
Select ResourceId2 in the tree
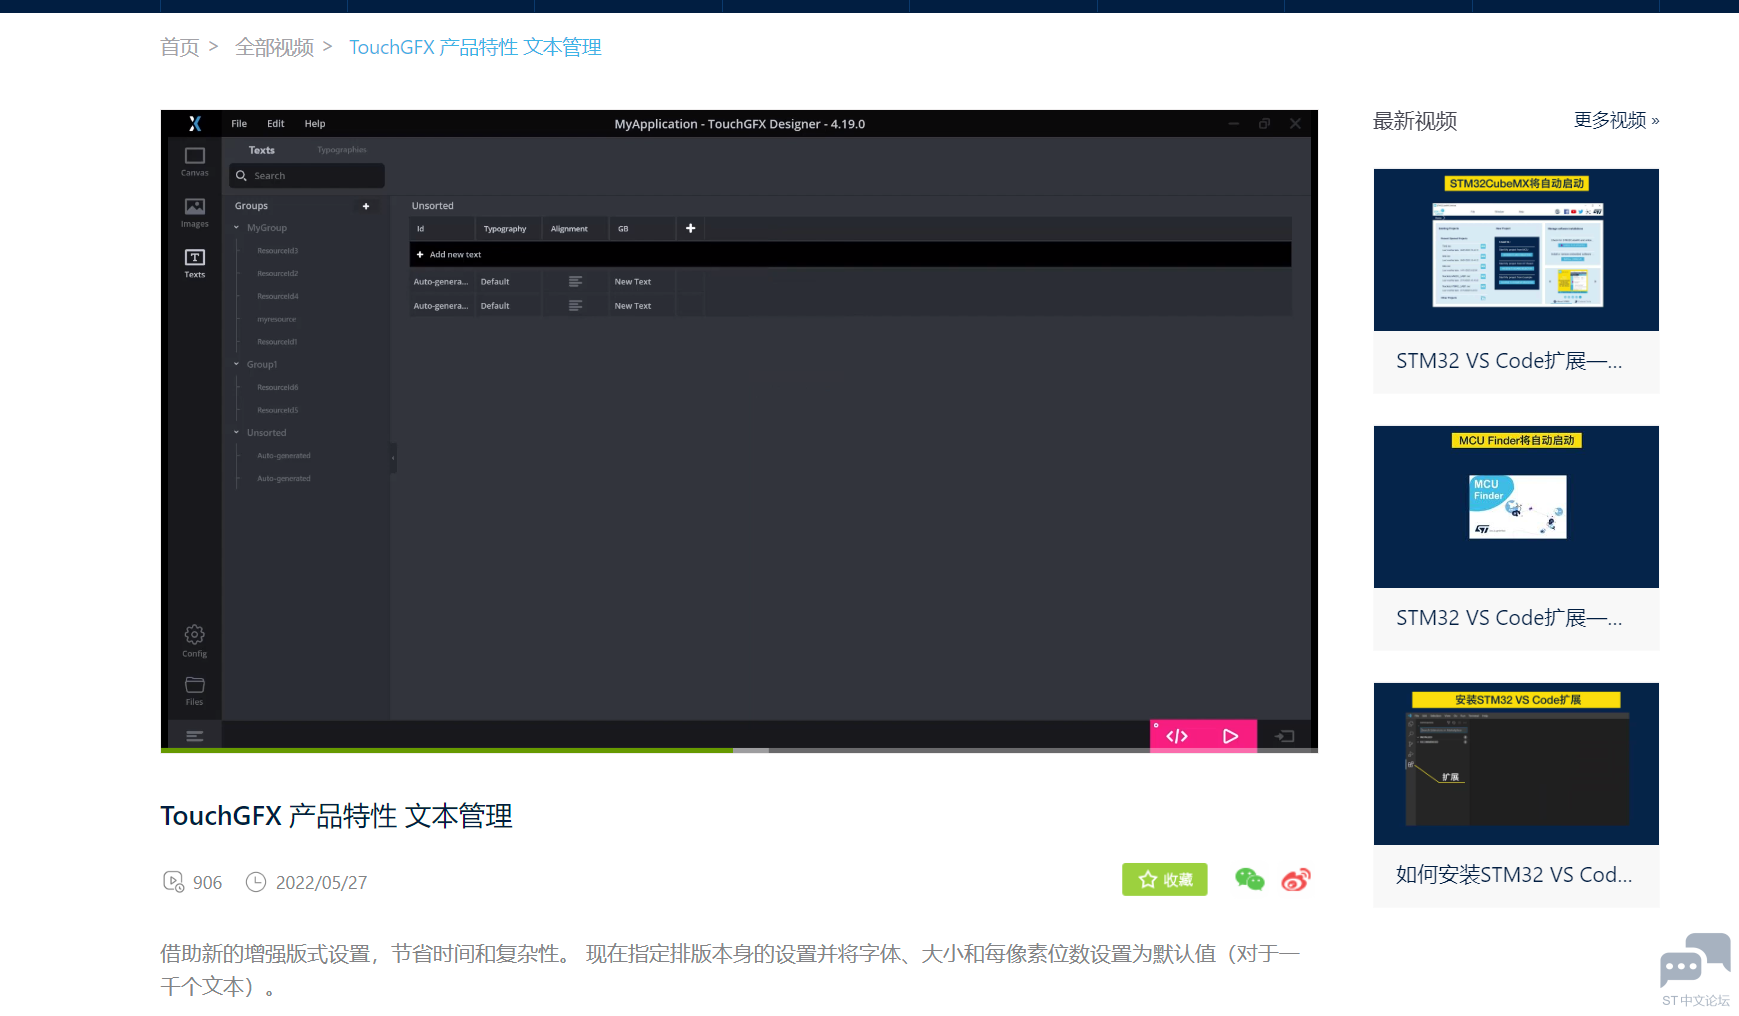coord(278,274)
